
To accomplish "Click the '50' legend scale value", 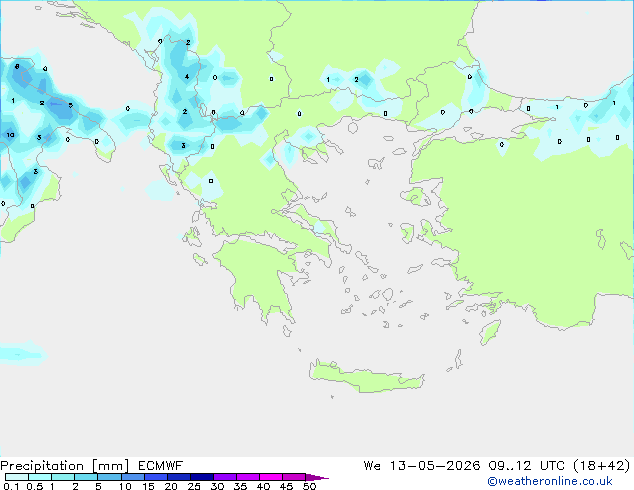I will 310,486.
